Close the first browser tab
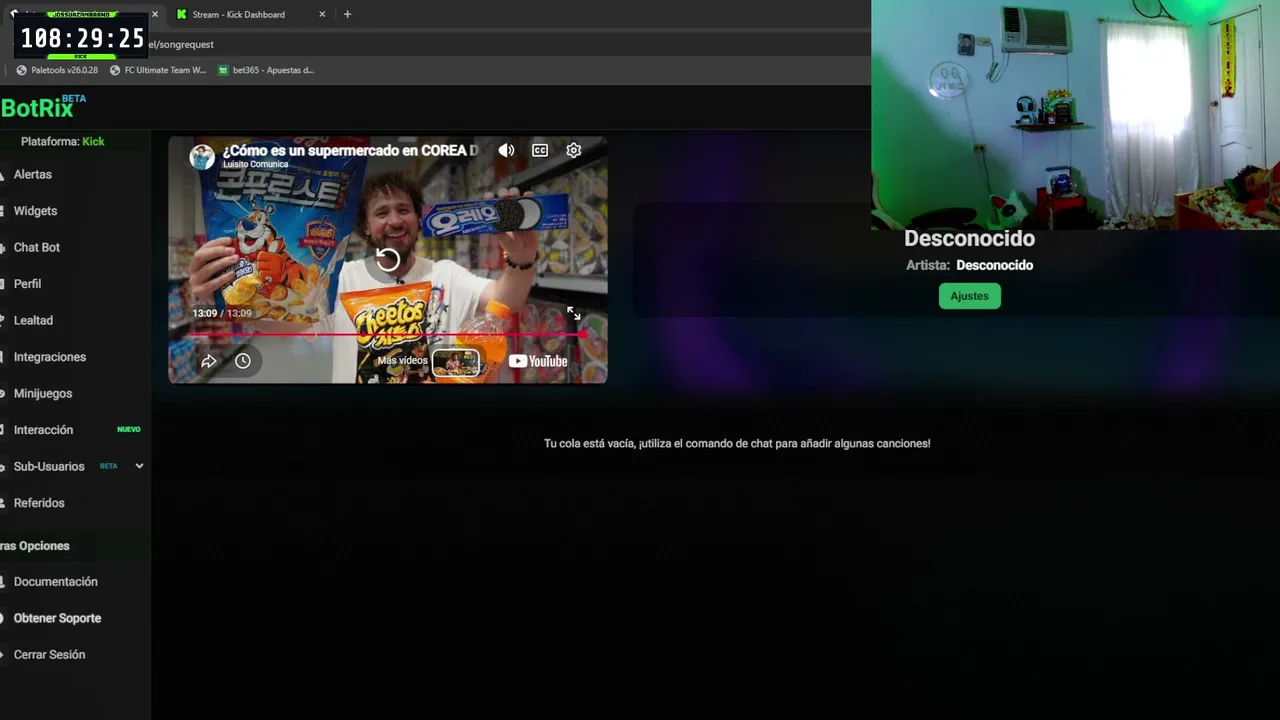This screenshot has height=720, width=1280. [155, 14]
